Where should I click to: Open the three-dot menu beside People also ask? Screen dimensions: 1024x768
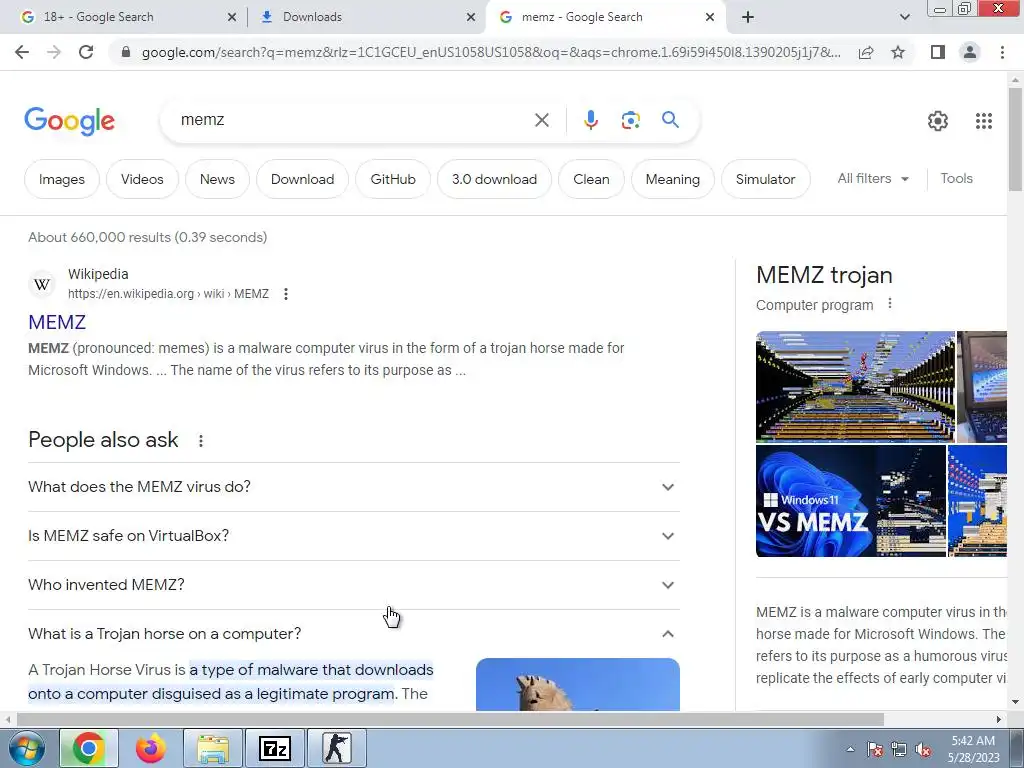point(200,441)
